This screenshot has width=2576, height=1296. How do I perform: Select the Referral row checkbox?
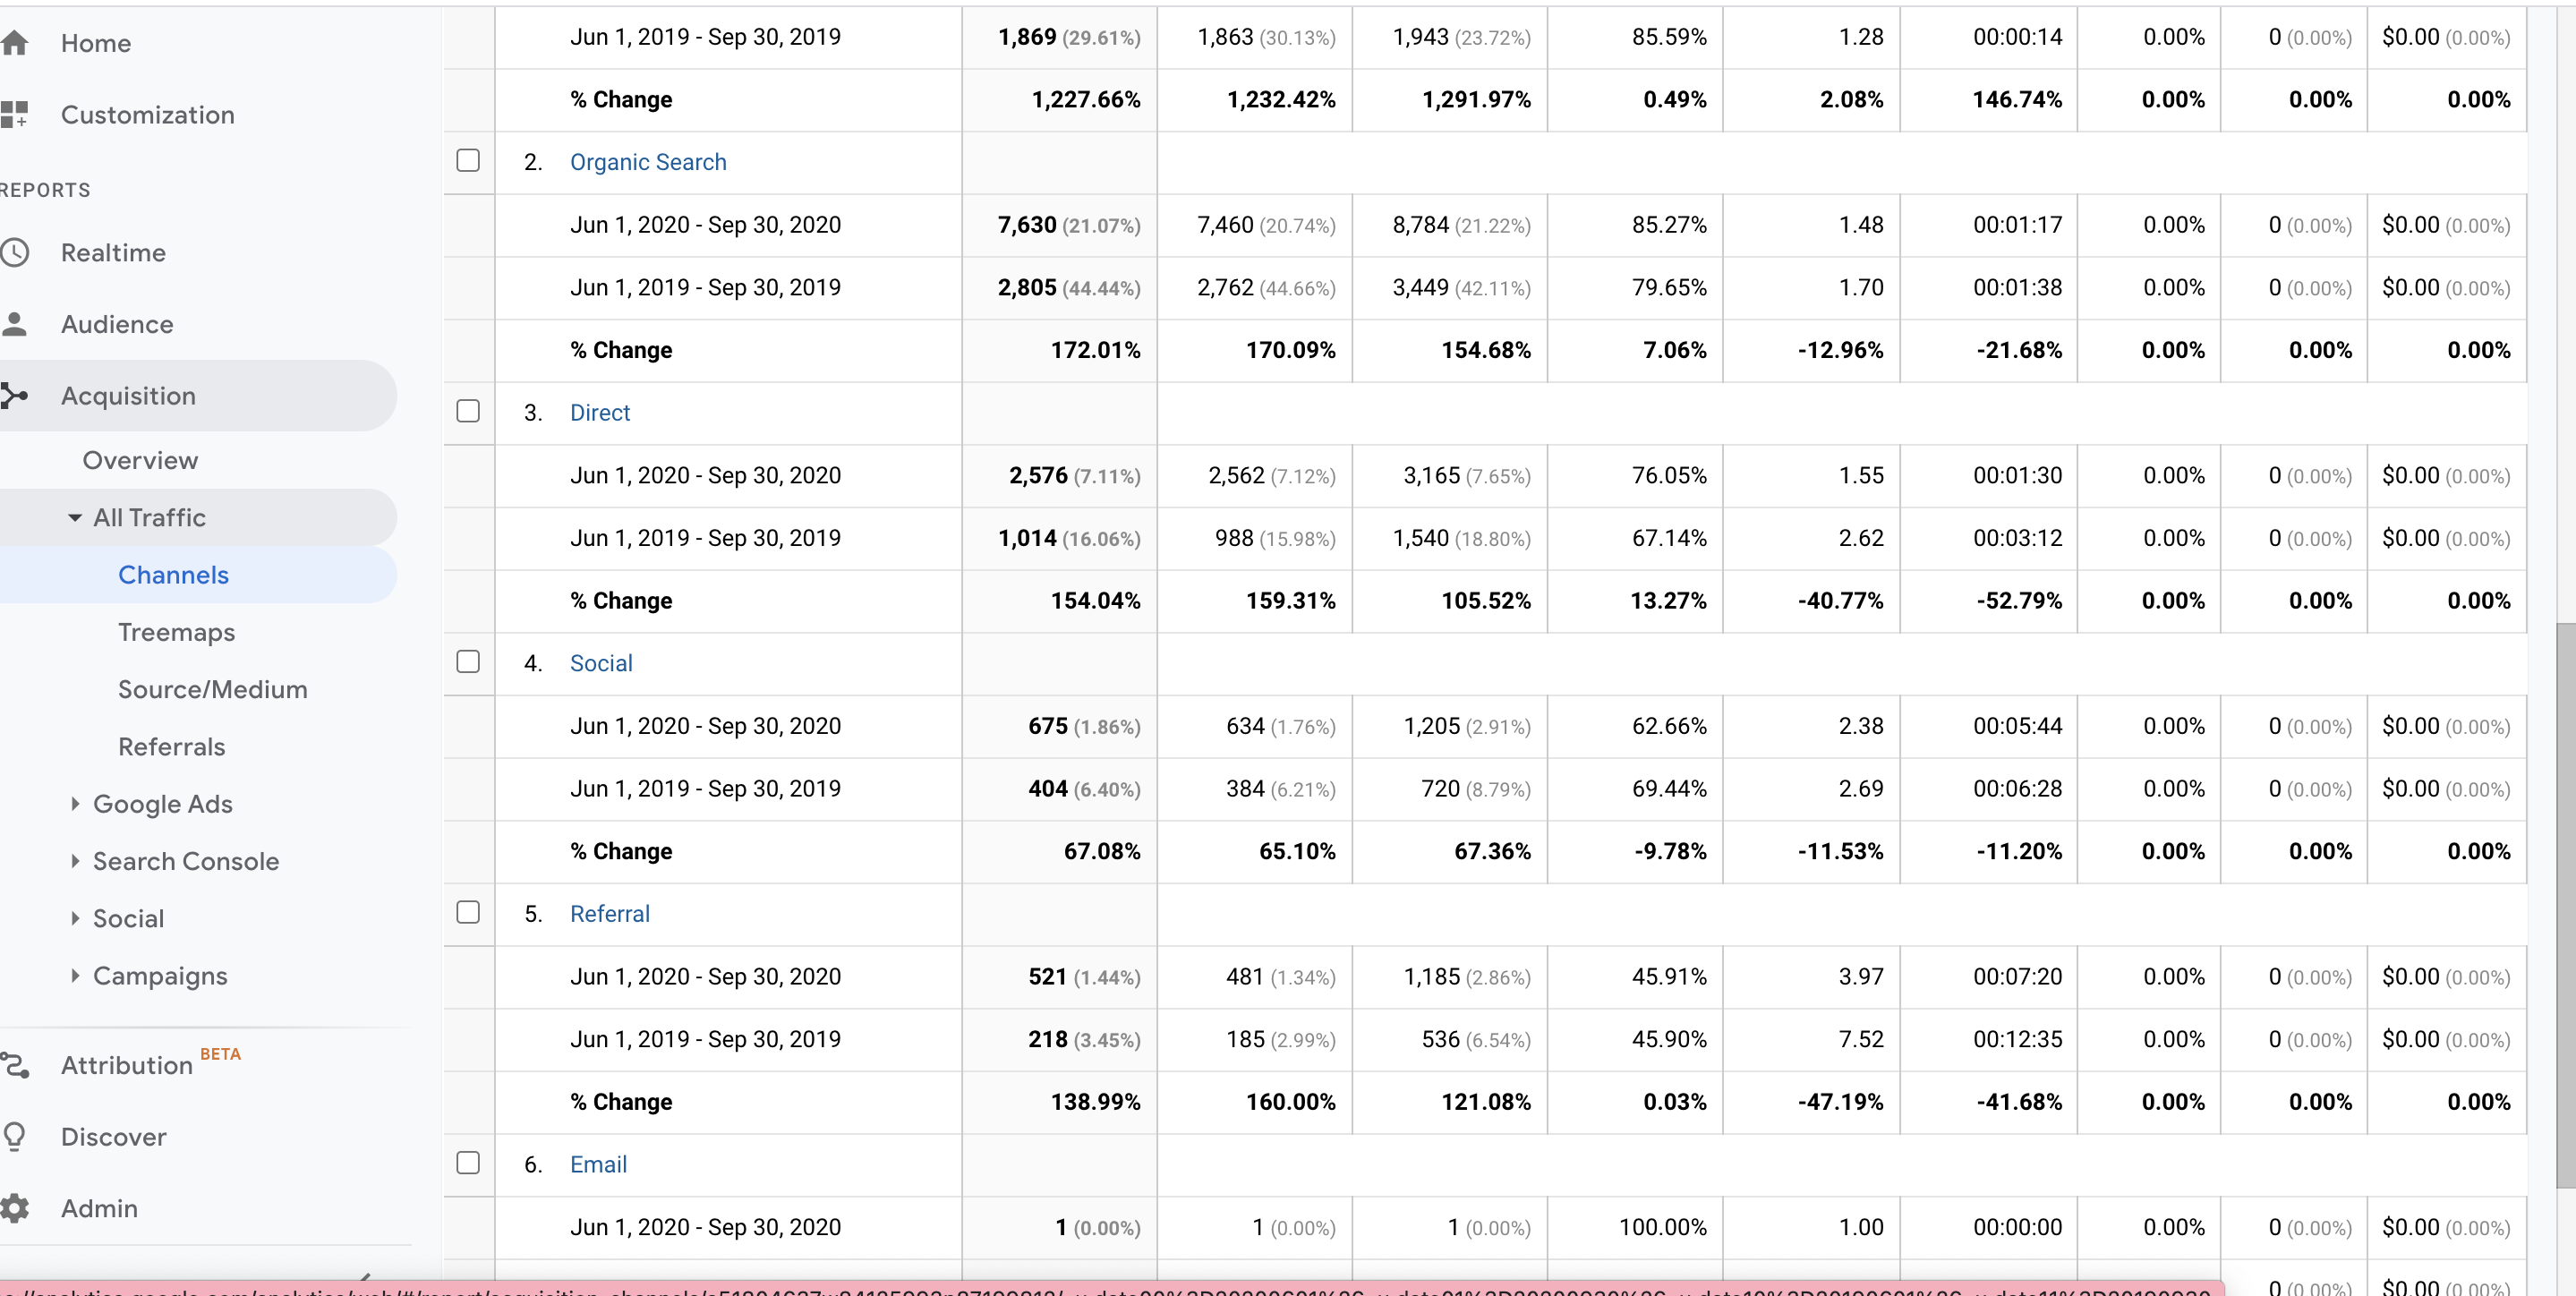[468, 913]
